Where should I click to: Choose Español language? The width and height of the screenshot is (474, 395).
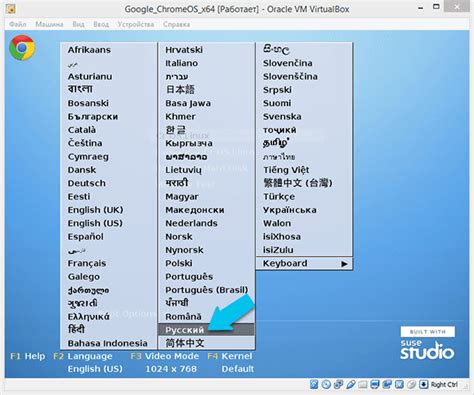tap(85, 237)
